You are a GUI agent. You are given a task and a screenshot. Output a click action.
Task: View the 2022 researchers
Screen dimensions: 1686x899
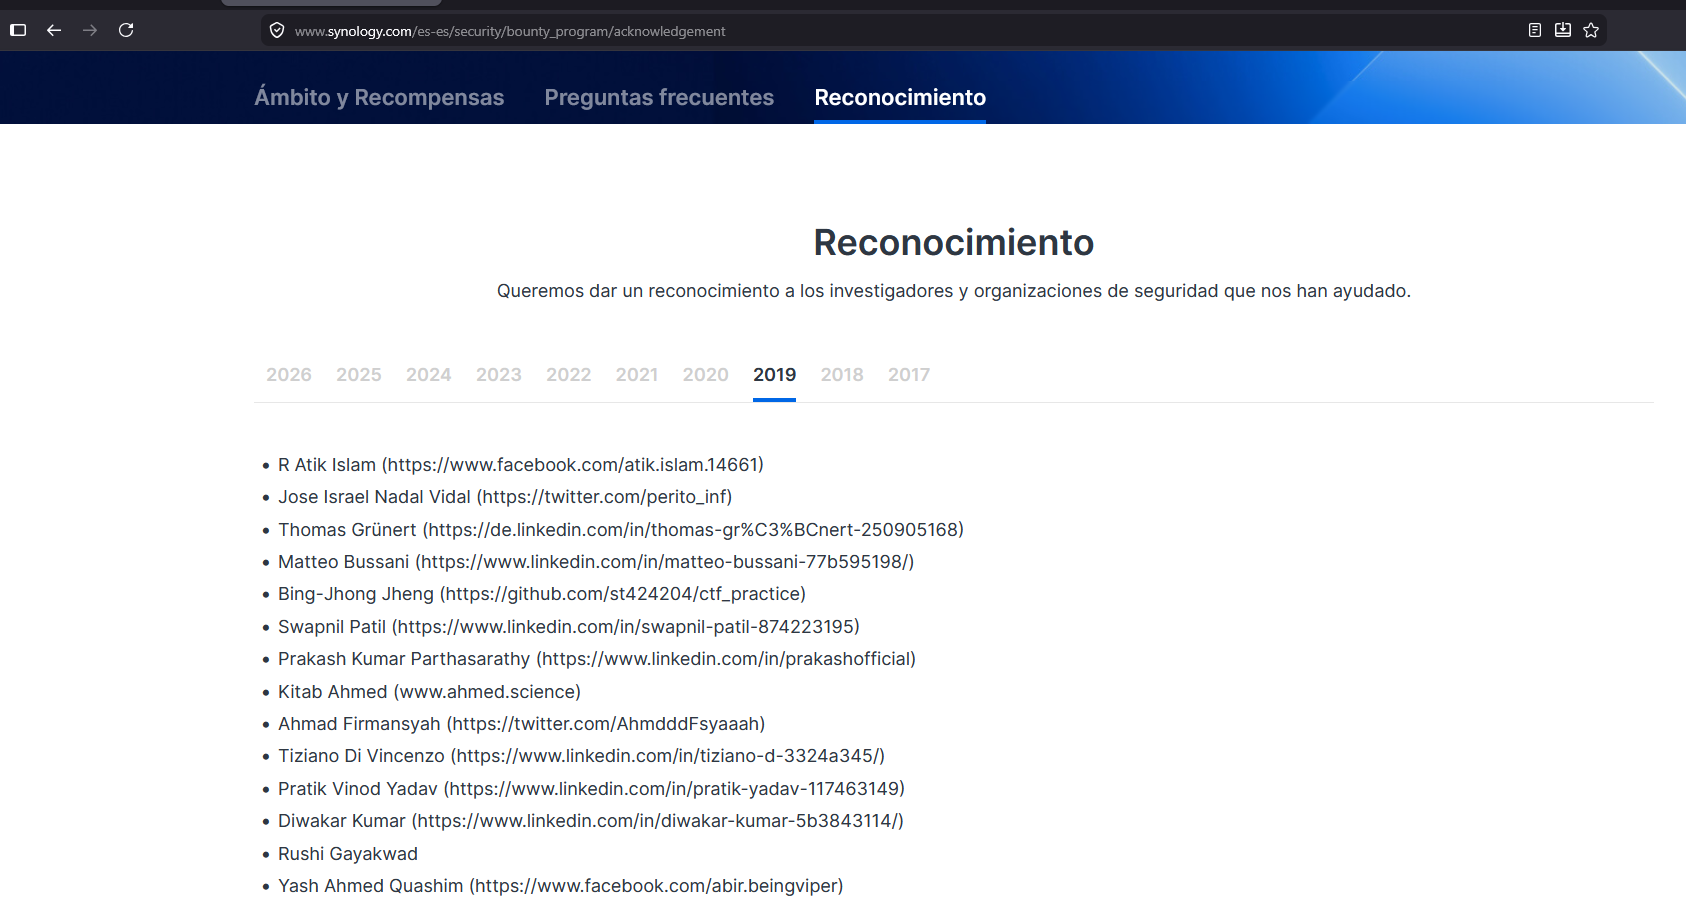pyautogui.click(x=569, y=374)
